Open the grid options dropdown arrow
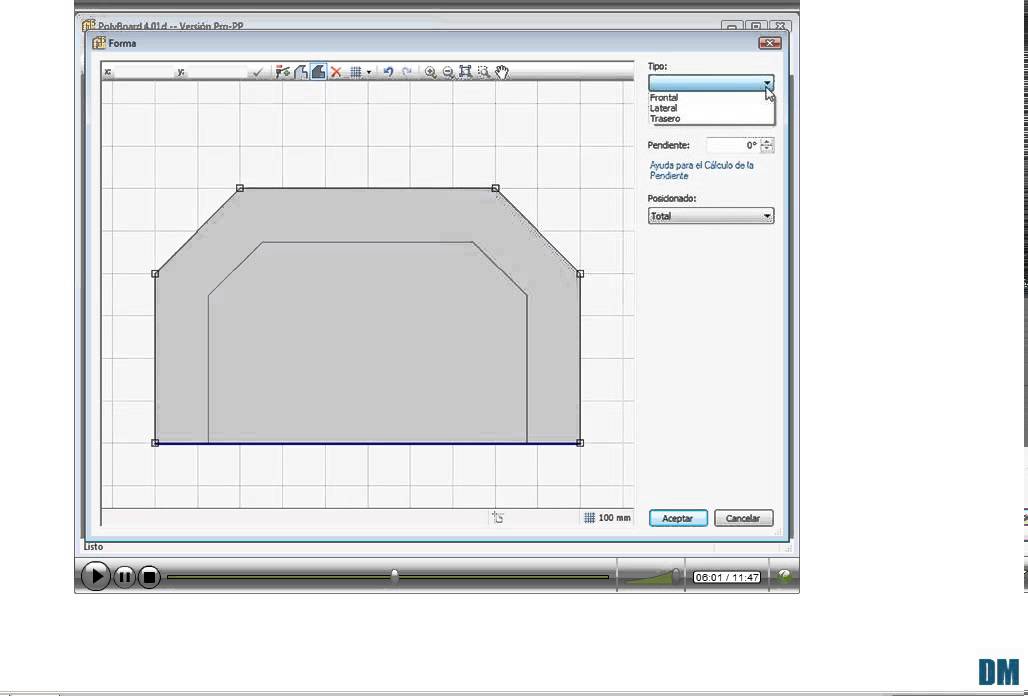 (x=369, y=72)
